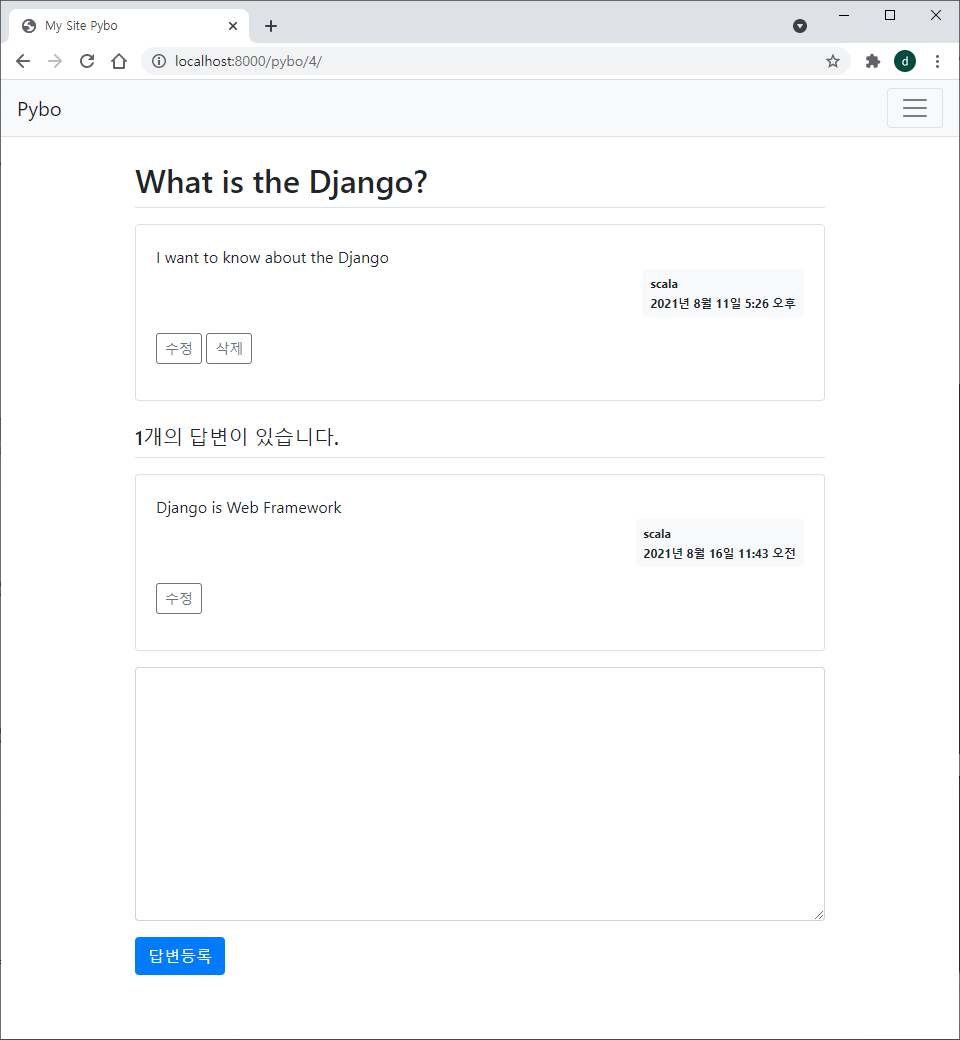Click author 'scala' in the question badge

[663, 284]
